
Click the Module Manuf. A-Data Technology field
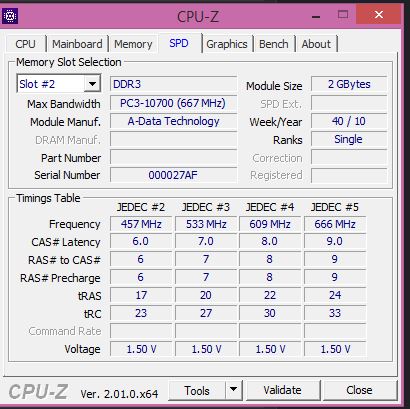(173, 121)
